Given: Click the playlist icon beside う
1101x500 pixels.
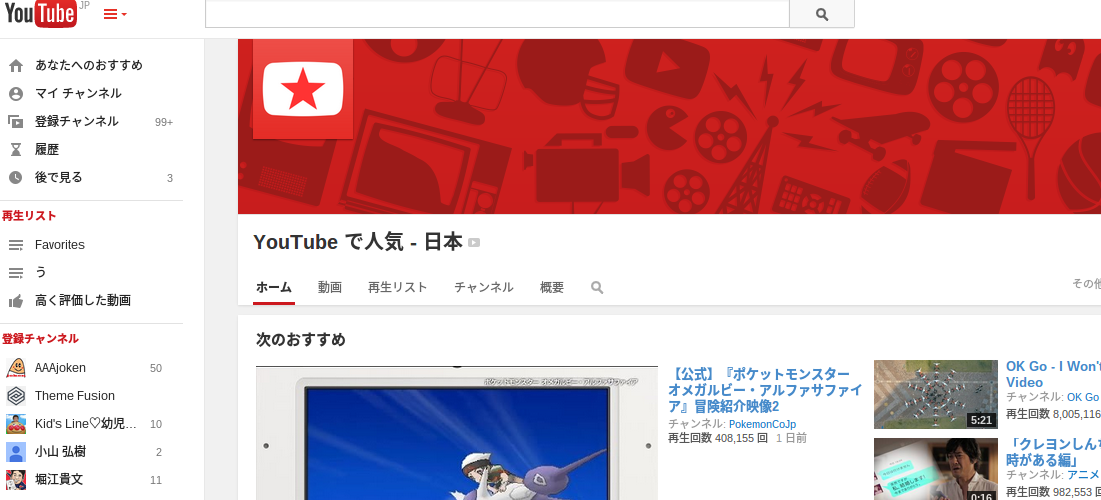Looking at the screenshot, I should pos(15,272).
